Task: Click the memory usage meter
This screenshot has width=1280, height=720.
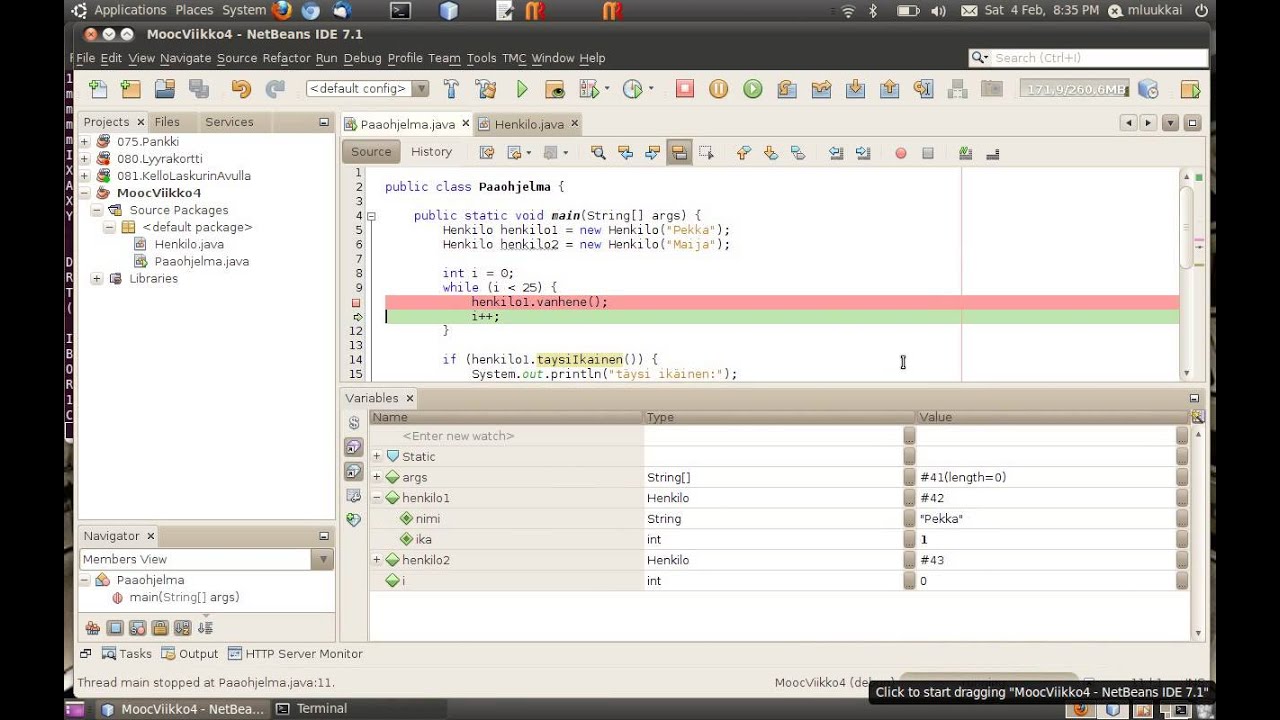Action: [x=1075, y=89]
